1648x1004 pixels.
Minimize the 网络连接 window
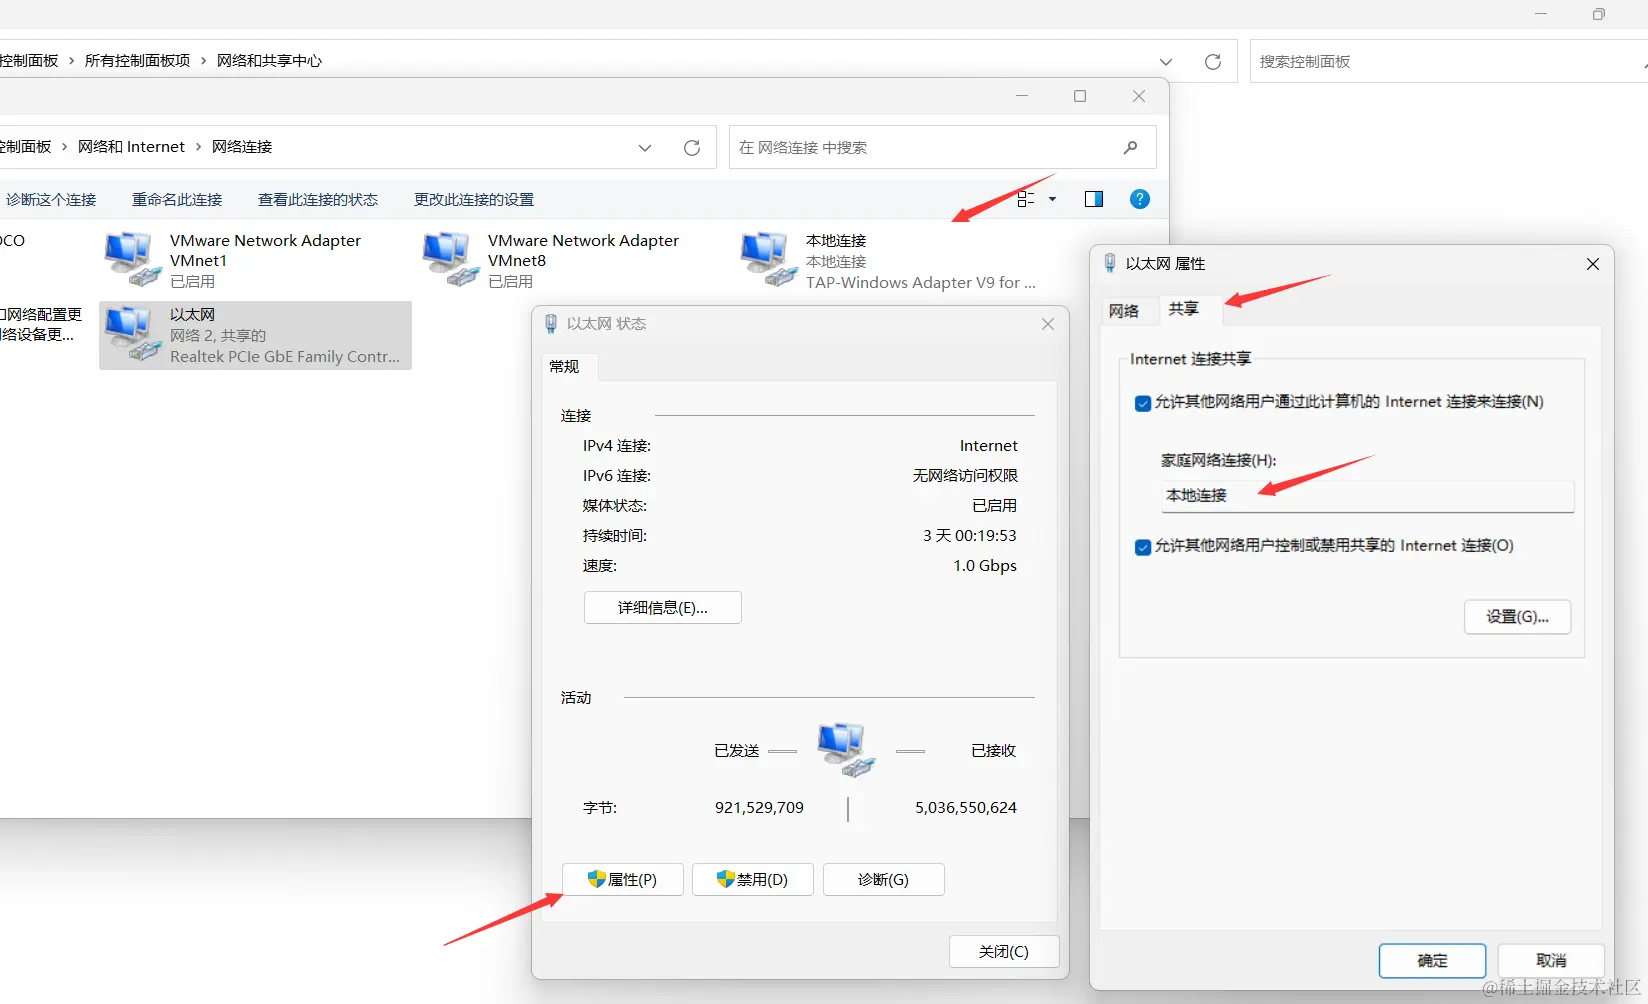1022,96
